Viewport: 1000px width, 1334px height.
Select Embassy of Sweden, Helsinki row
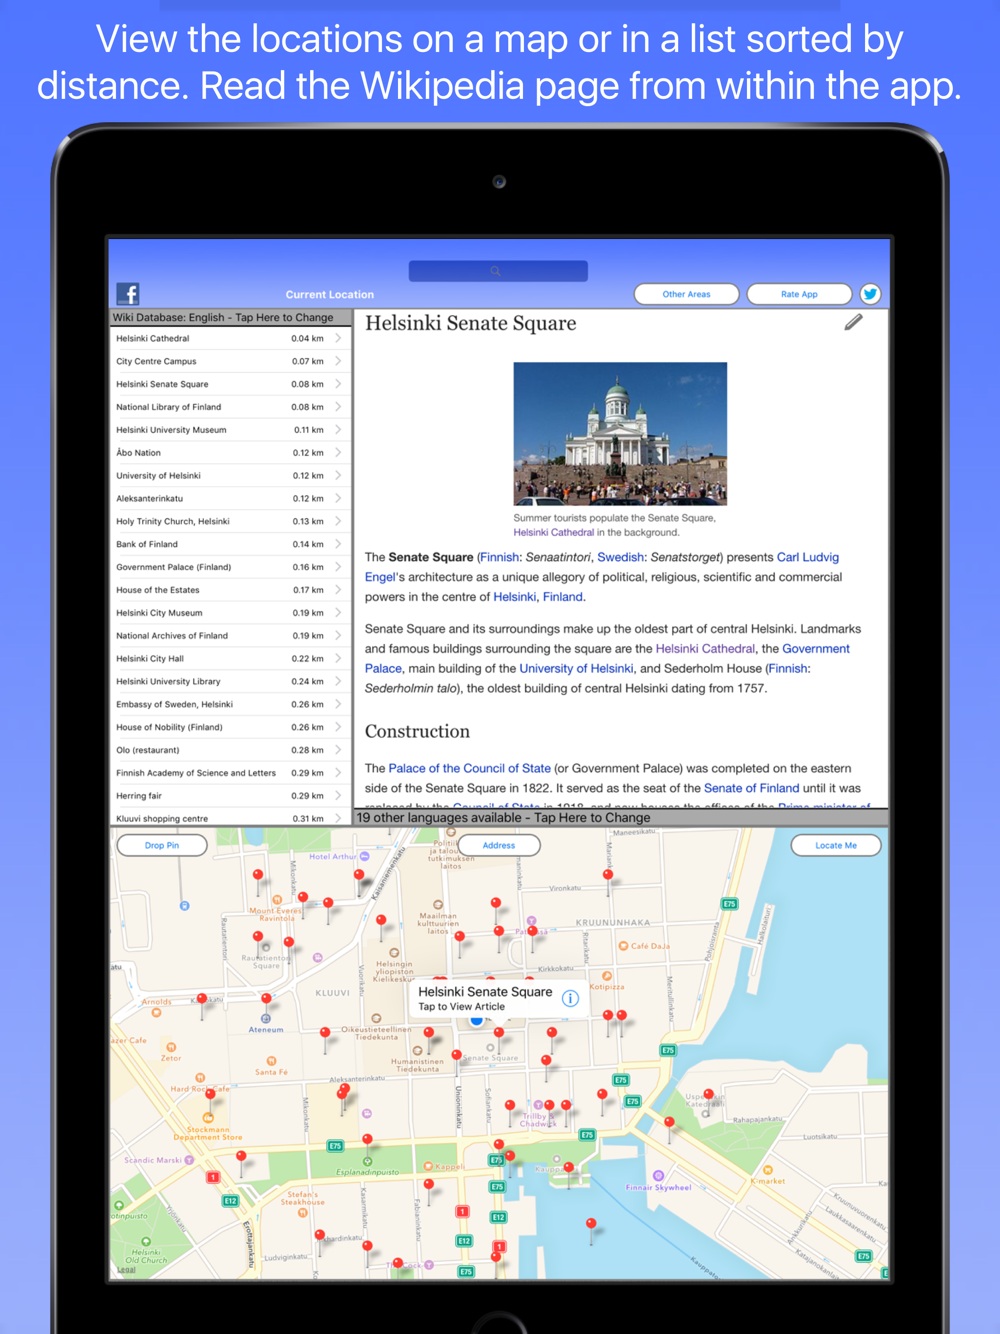pyautogui.click(x=230, y=704)
